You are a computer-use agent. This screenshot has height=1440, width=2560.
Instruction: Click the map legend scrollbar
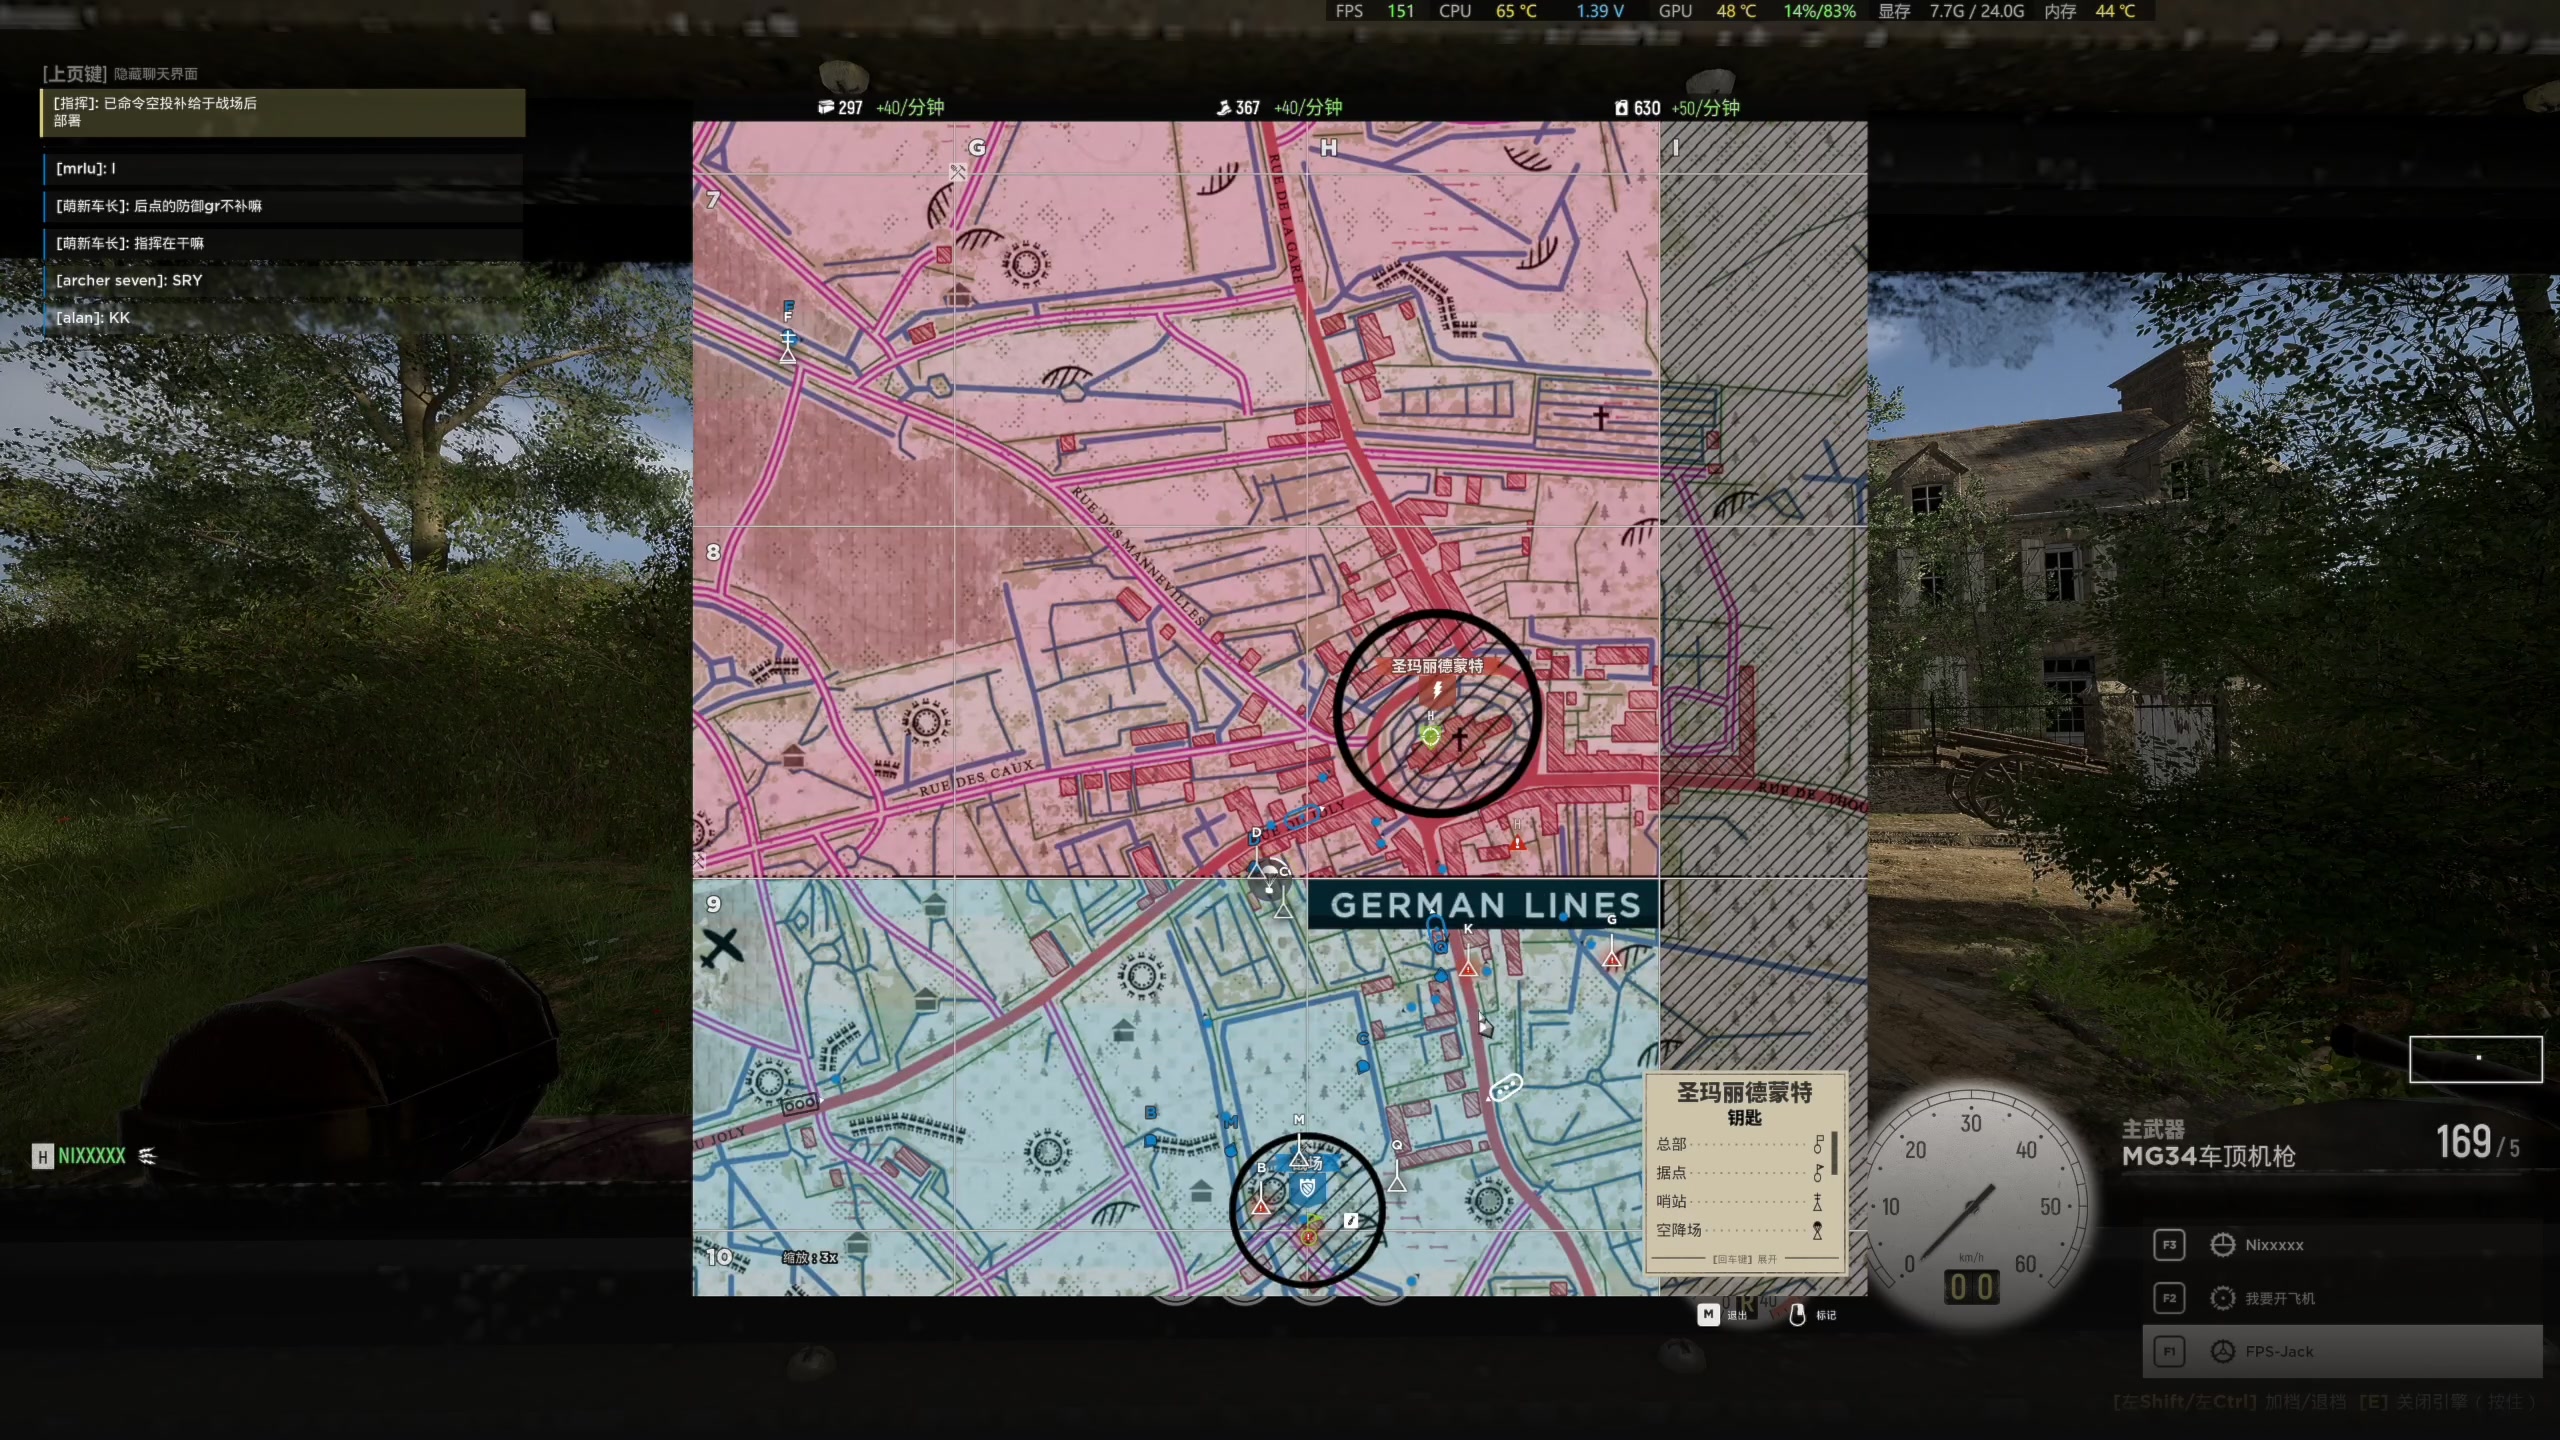1834,1153
